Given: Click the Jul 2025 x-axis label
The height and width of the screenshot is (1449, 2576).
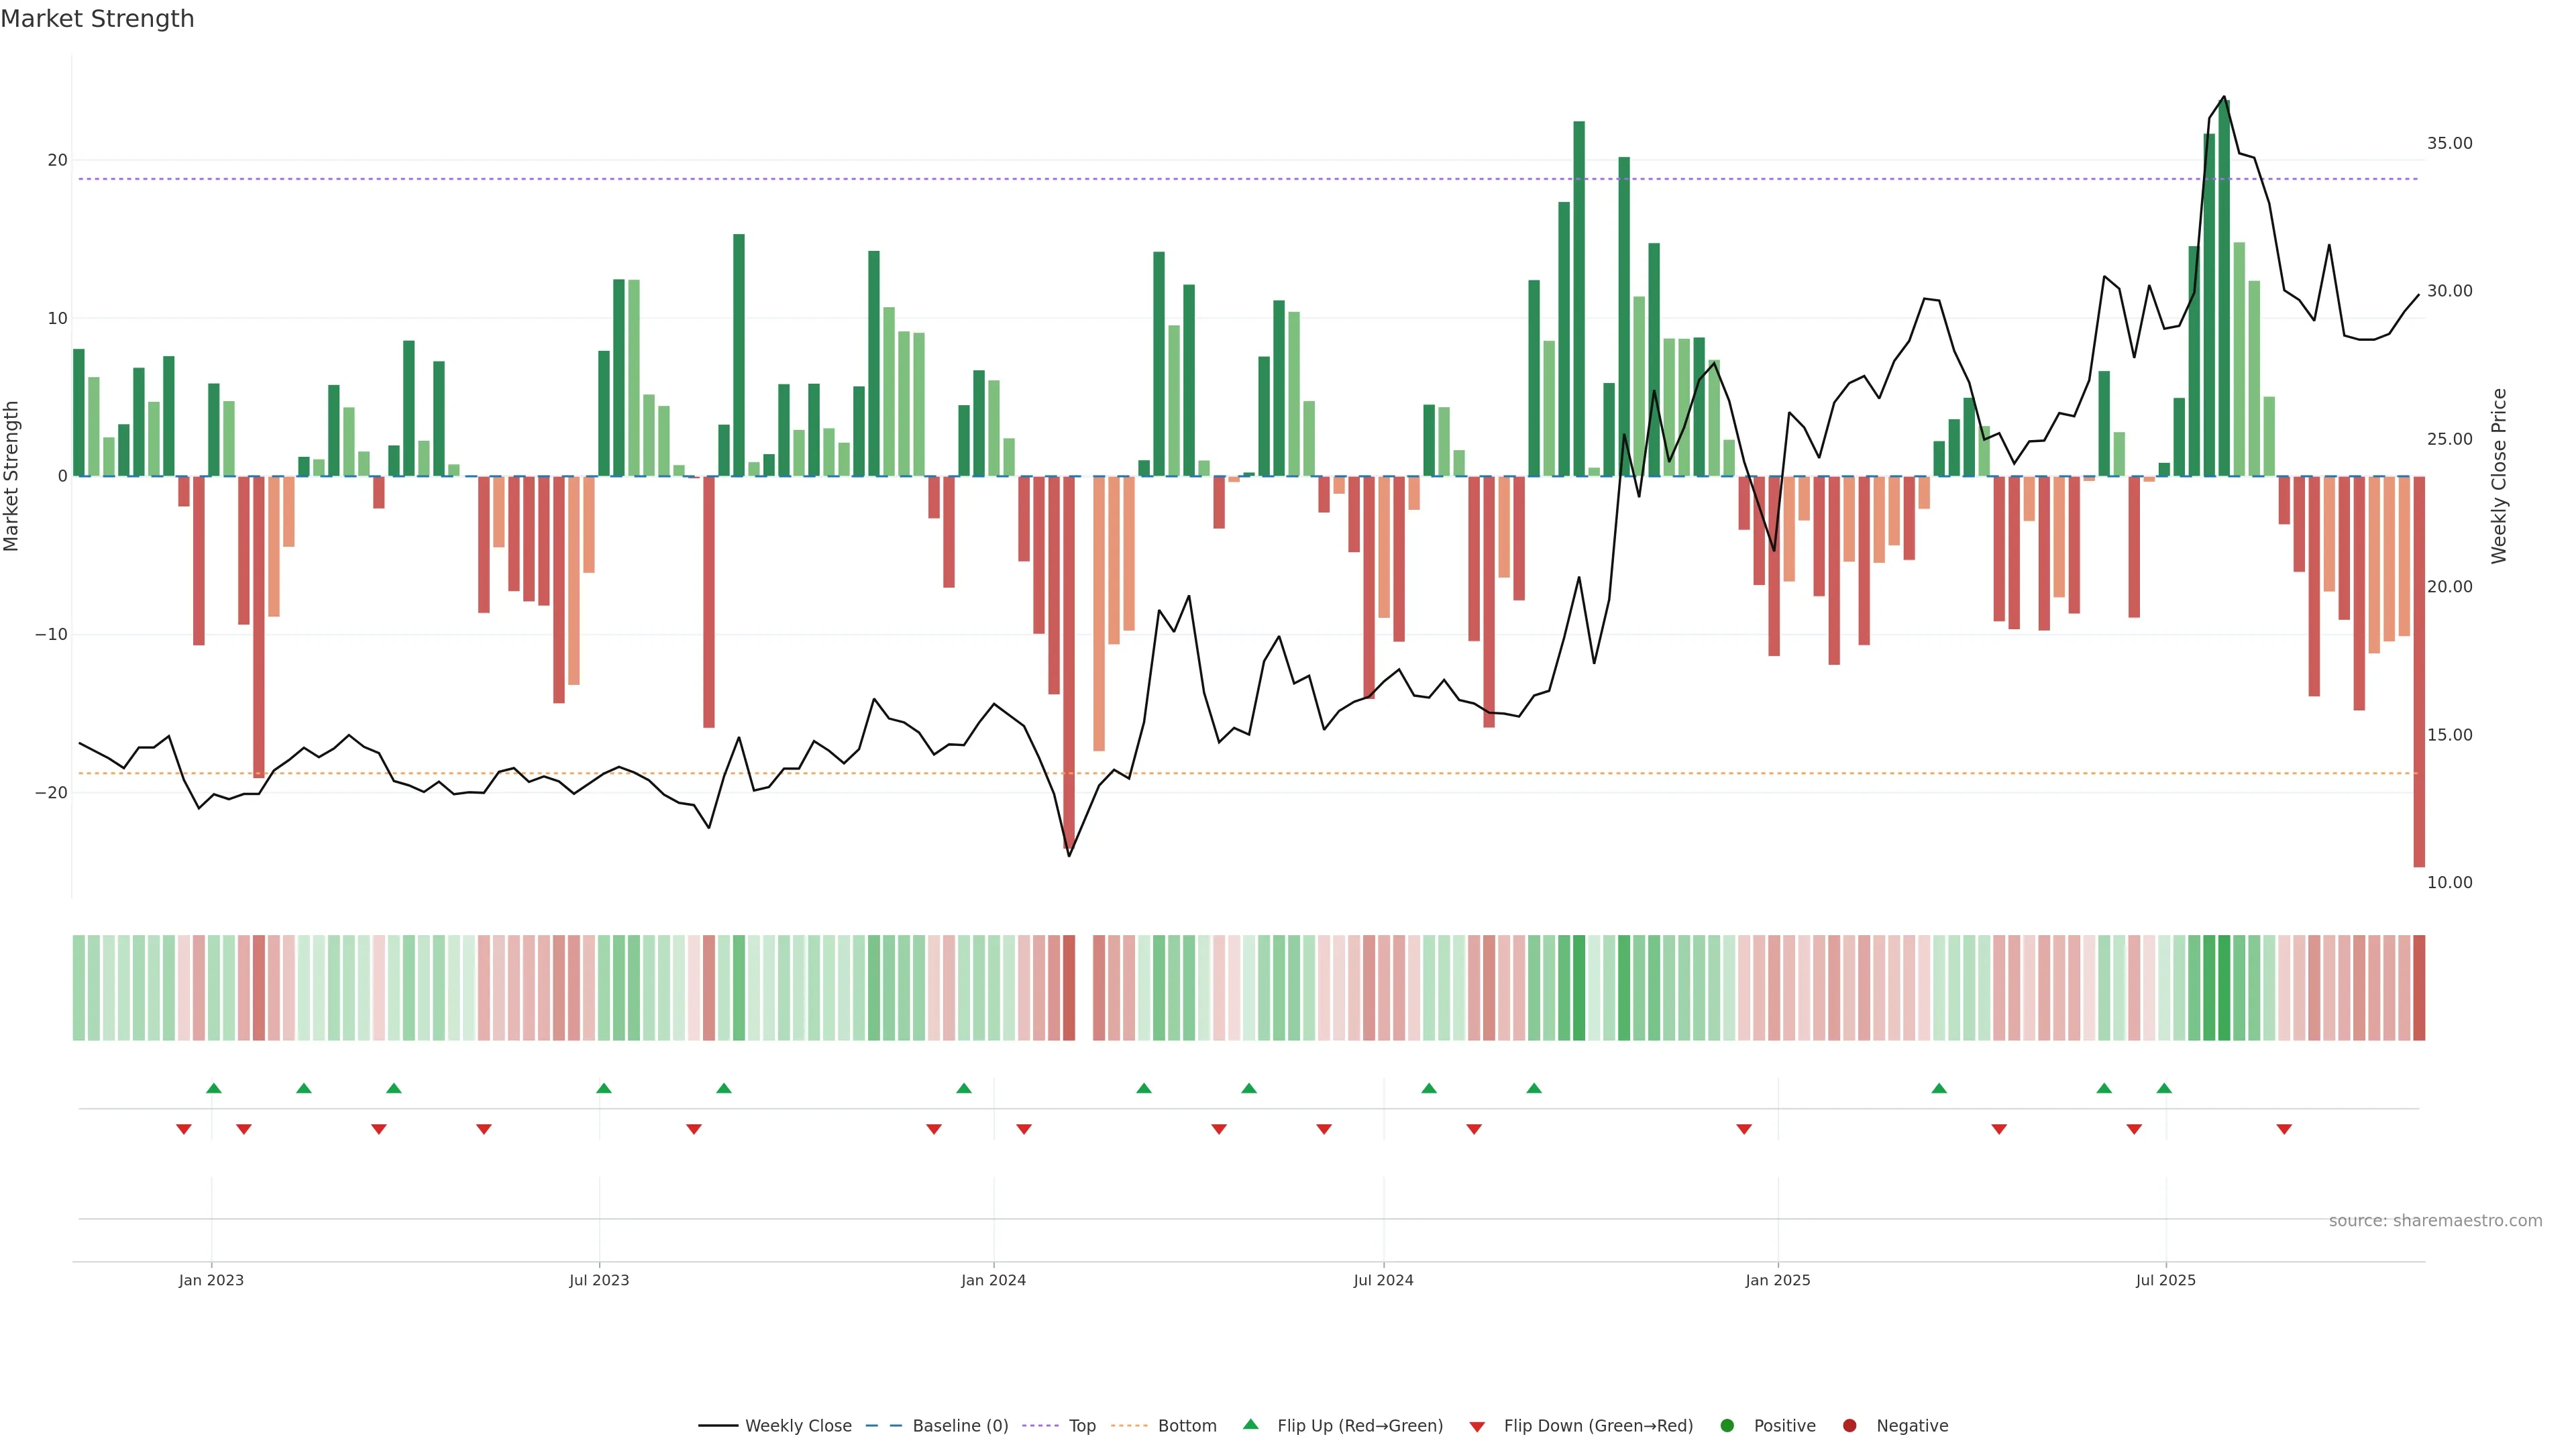Looking at the screenshot, I should (x=2165, y=1280).
